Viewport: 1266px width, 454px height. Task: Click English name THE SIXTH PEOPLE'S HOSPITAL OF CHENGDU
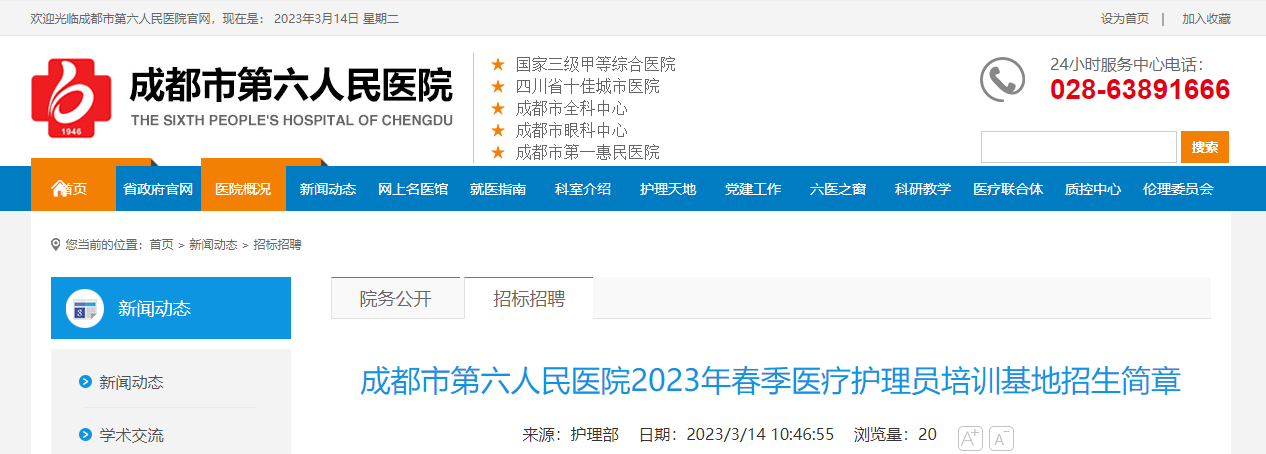point(292,120)
